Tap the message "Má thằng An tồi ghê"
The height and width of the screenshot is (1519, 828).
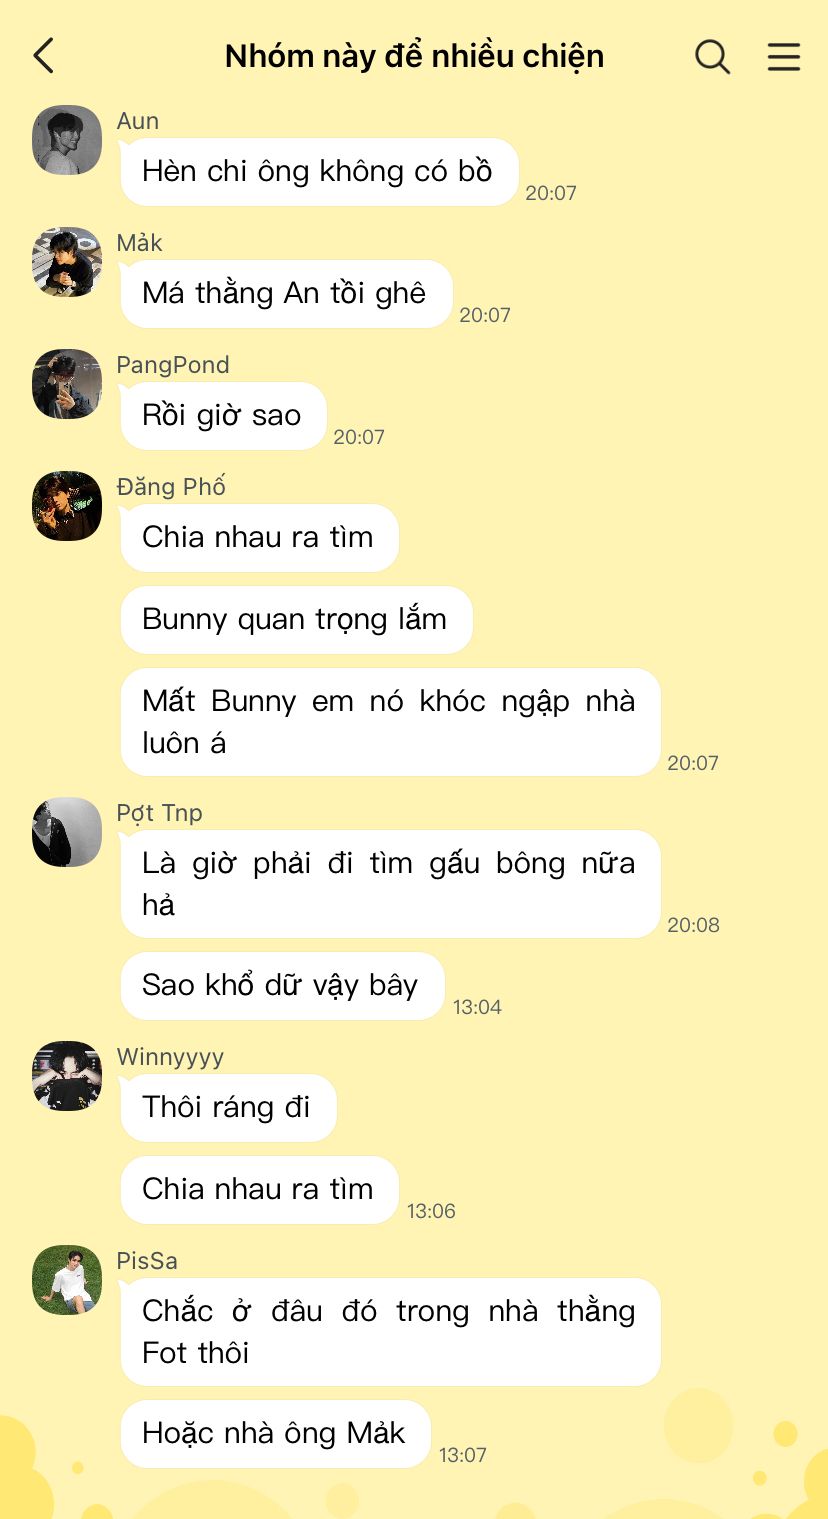coord(286,294)
